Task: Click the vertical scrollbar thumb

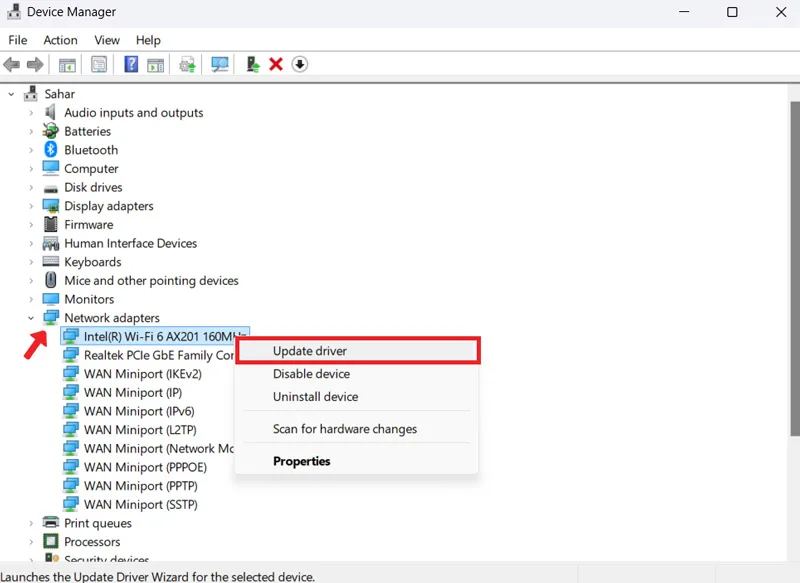Action: 795,268
